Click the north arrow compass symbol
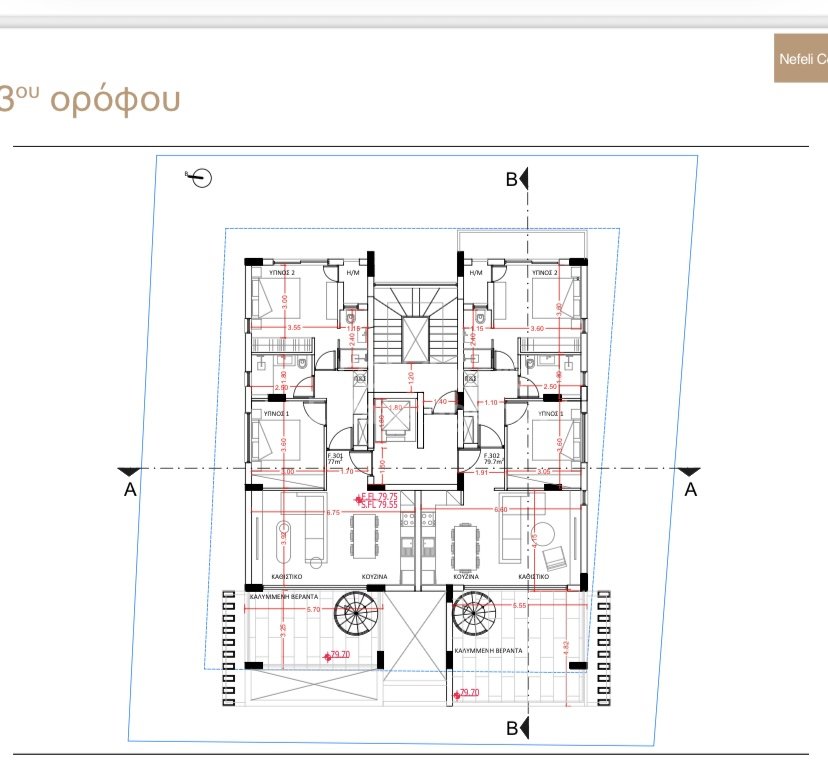The height and width of the screenshot is (762, 828). (199, 178)
